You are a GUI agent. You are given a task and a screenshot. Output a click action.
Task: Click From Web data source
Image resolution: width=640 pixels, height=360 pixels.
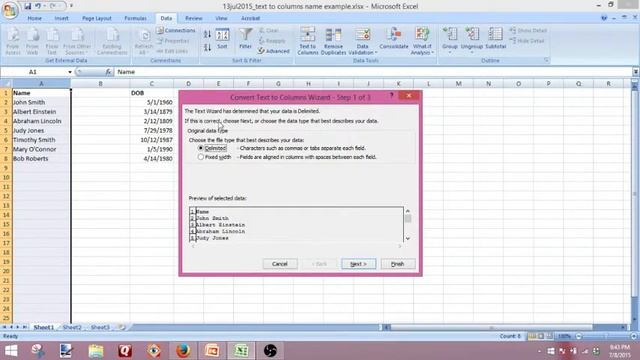coord(32,42)
